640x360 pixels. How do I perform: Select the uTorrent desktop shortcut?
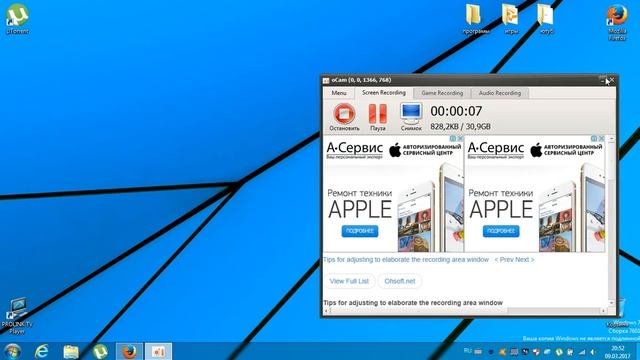coord(17,19)
